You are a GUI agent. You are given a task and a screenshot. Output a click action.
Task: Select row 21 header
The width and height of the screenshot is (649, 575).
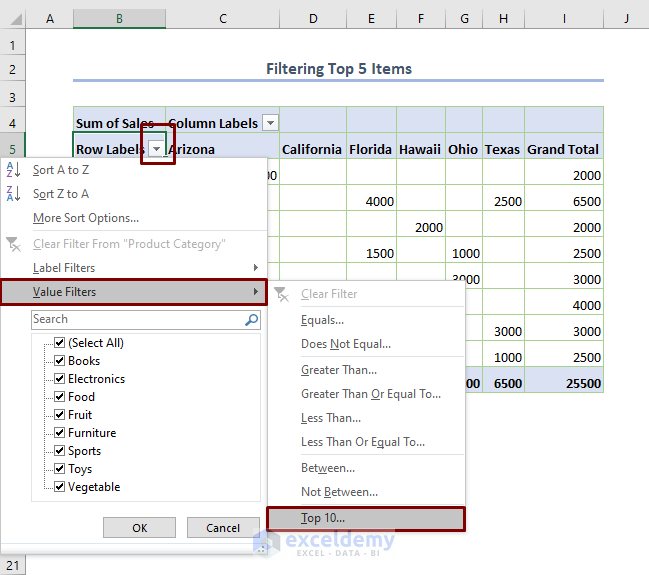tap(12, 565)
